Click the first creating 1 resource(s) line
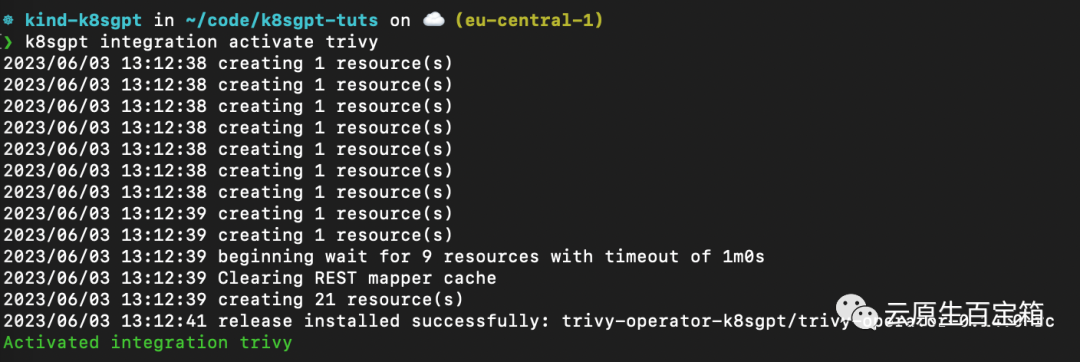Image resolution: width=1080 pixels, height=362 pixels. click(x=228, y=64)
